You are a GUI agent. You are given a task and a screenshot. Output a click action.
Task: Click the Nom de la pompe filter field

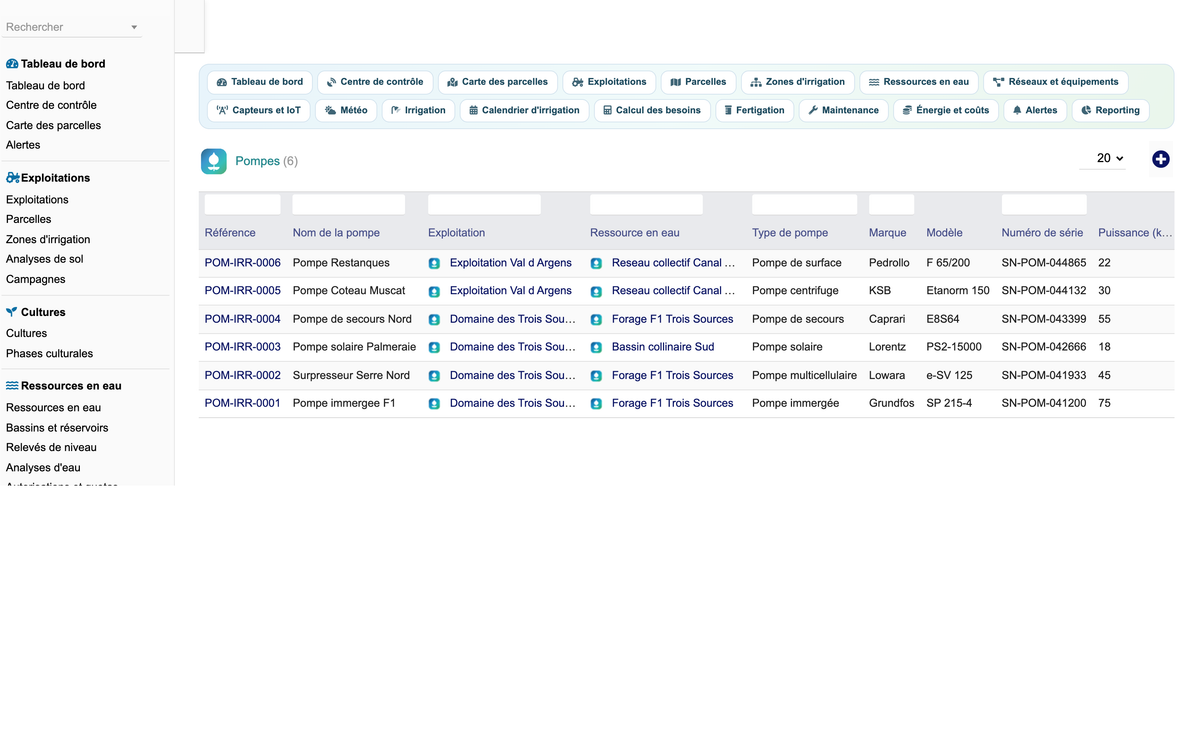pos(349,204)
